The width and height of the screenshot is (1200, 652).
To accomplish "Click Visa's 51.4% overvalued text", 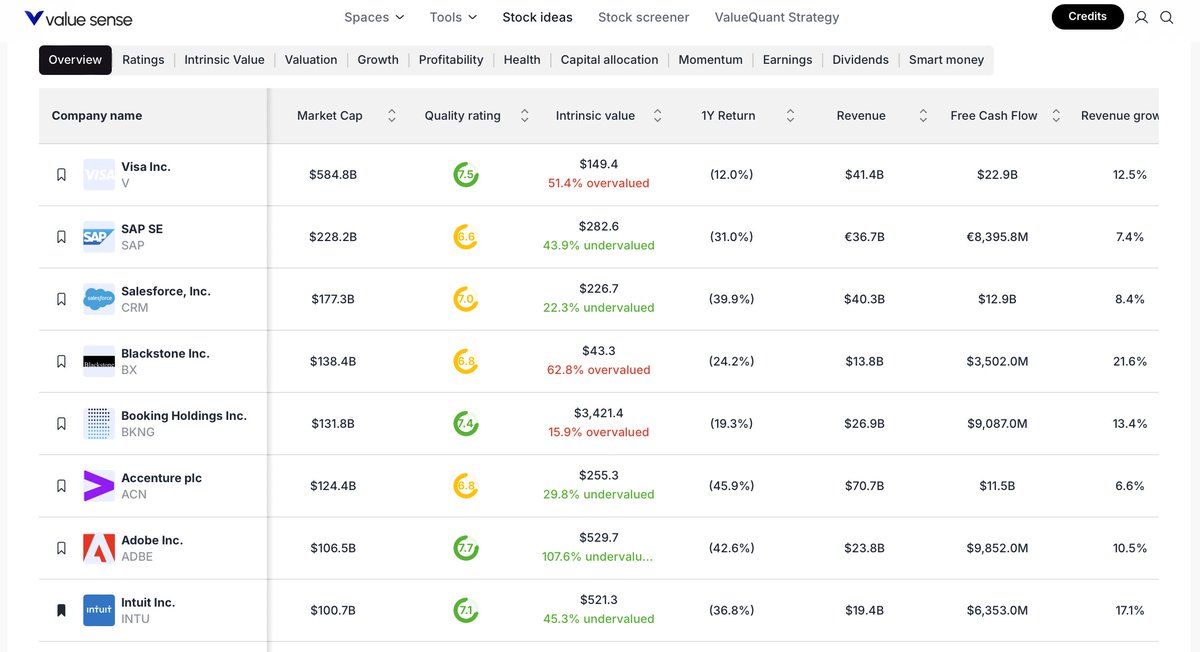I will click(598, 184).
